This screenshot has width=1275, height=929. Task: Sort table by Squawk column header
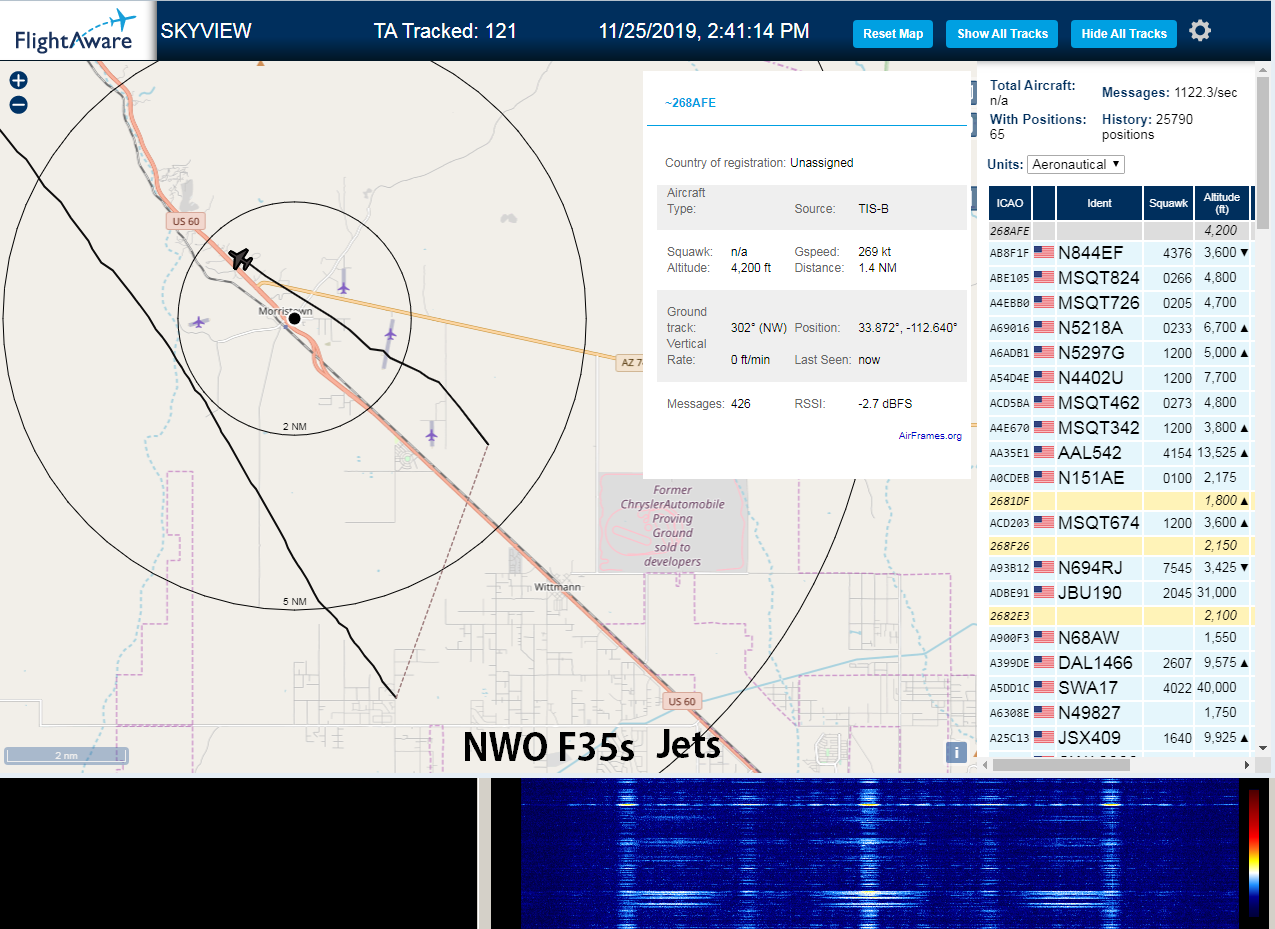pos(1169,203)
